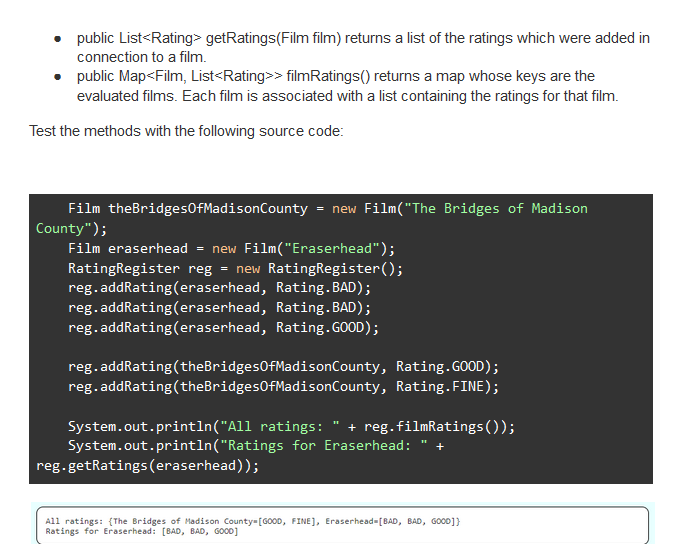The width and height of the screenshot is (698, 544).
Task: Click output line starting 'All ratings: {The Bridges of Madison County'
Action: (x=253, y=521)
